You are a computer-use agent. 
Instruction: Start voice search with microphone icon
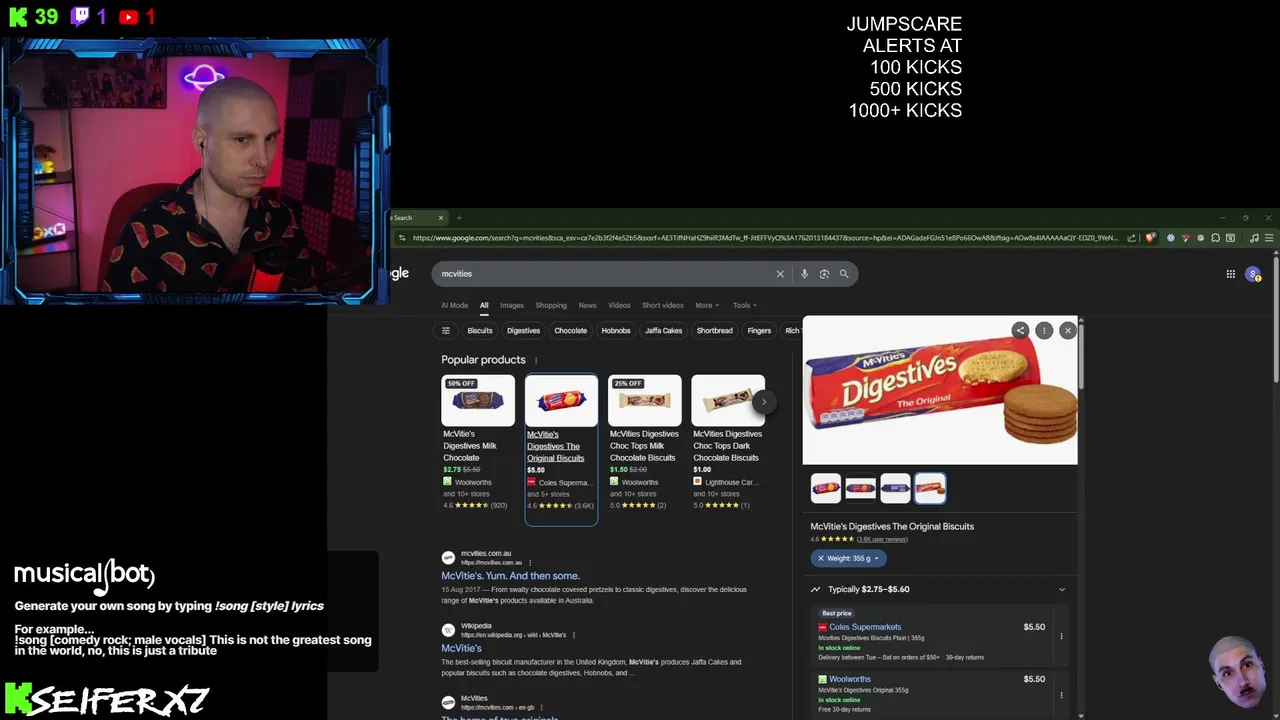click(804, 274)
